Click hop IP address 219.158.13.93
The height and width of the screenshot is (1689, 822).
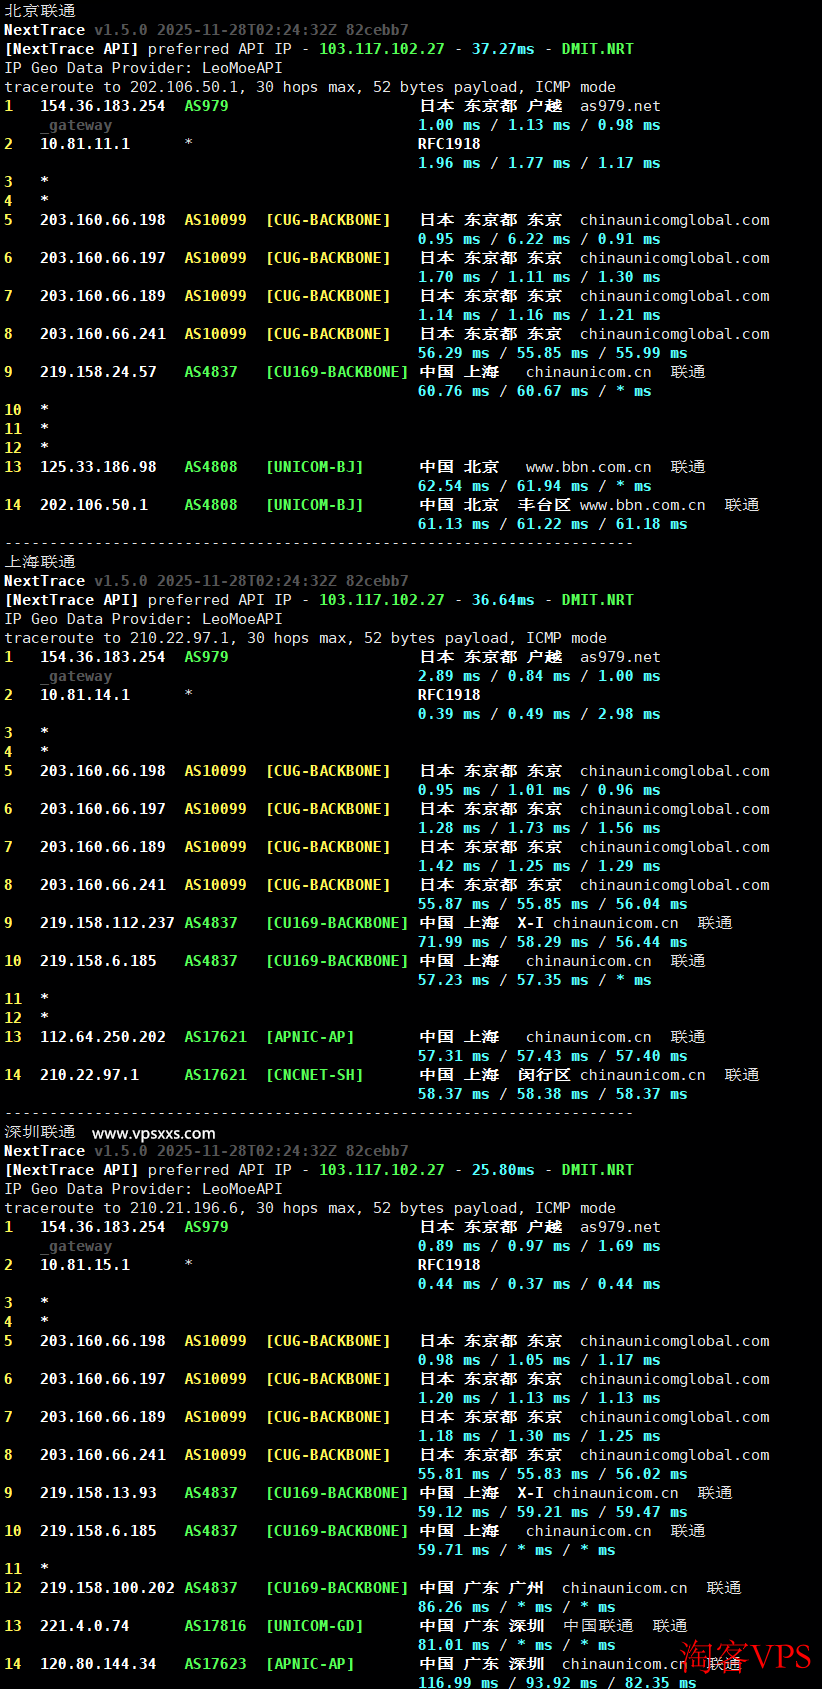pos(98,1493)
